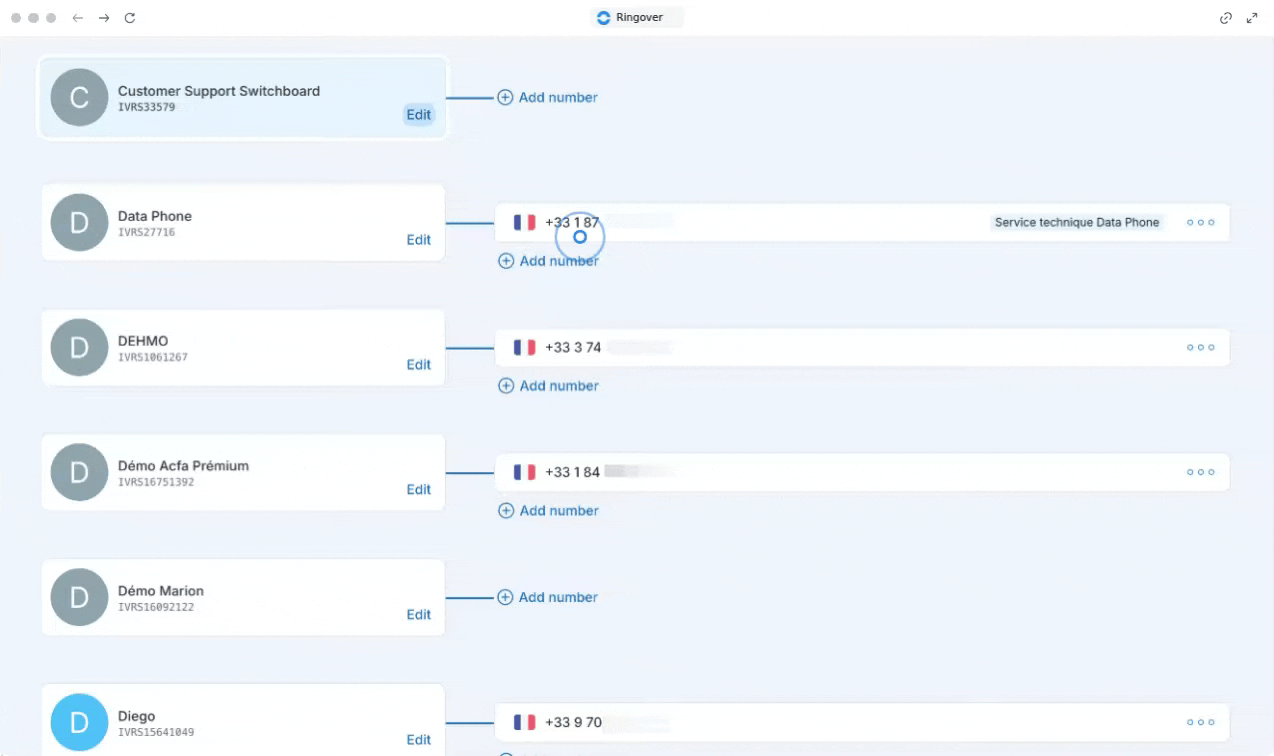Reload the page with refresh icon
The height and width of the screenshot is (756, 1274).
(x=130, y=18)
